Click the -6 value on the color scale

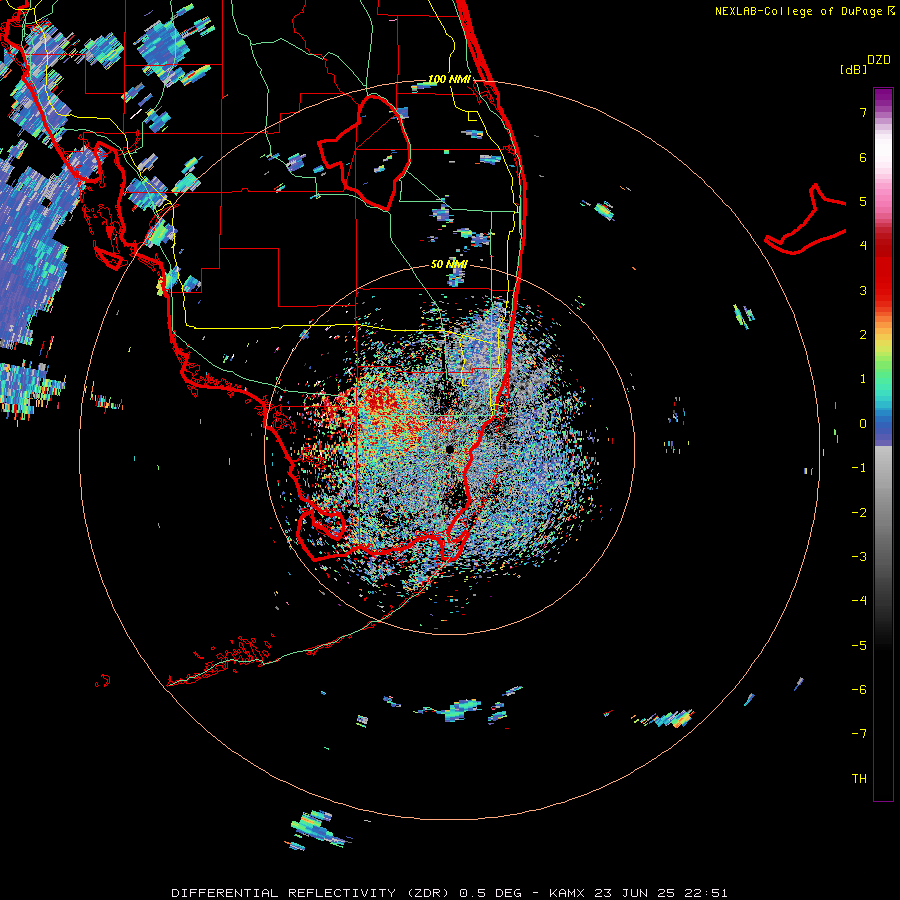pos(859,690)
